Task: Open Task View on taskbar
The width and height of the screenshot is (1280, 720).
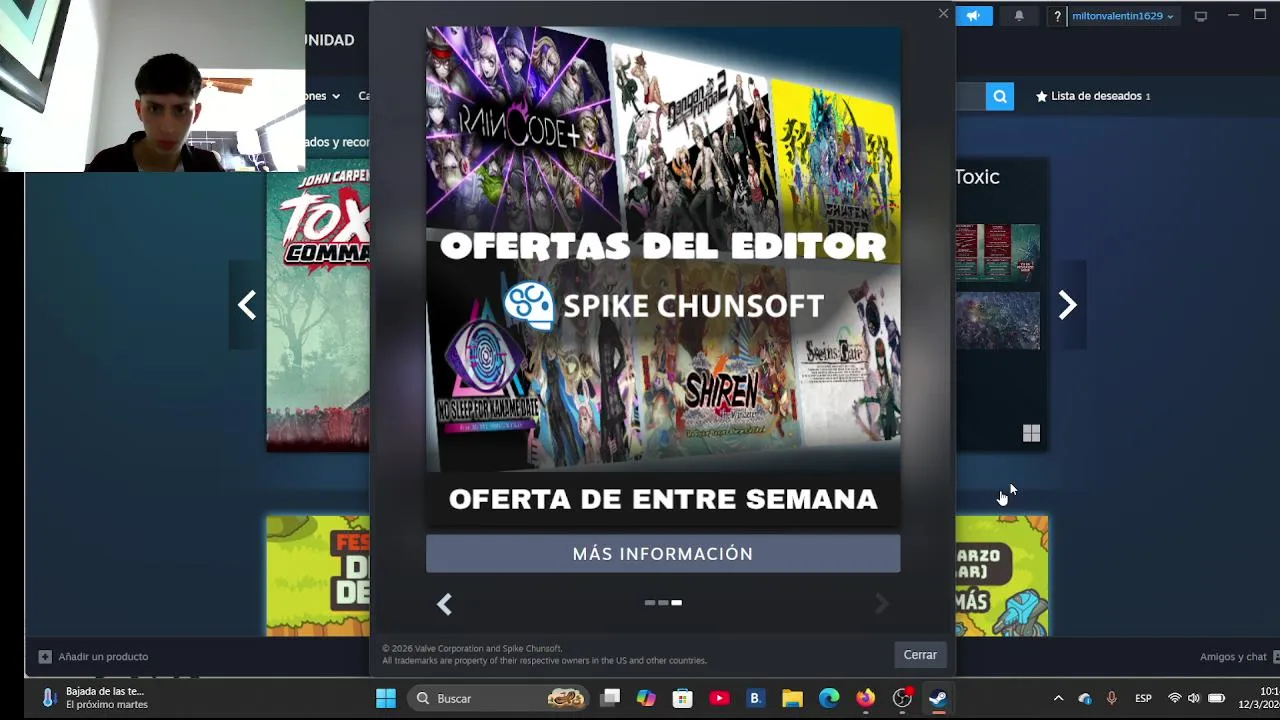Action: click(610, 698)
